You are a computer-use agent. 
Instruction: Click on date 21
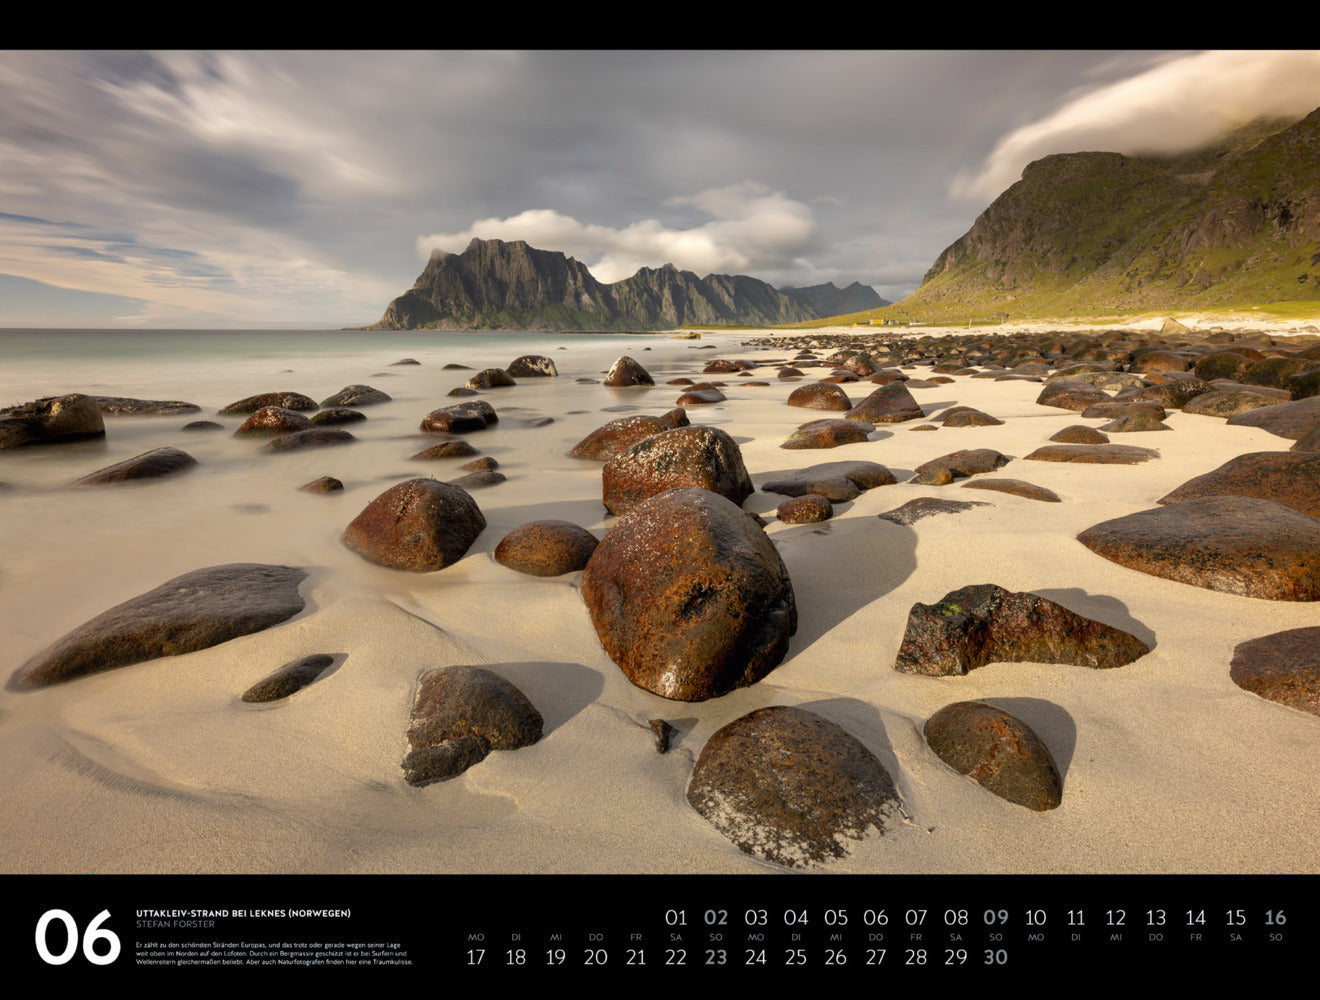coord(636,957)
